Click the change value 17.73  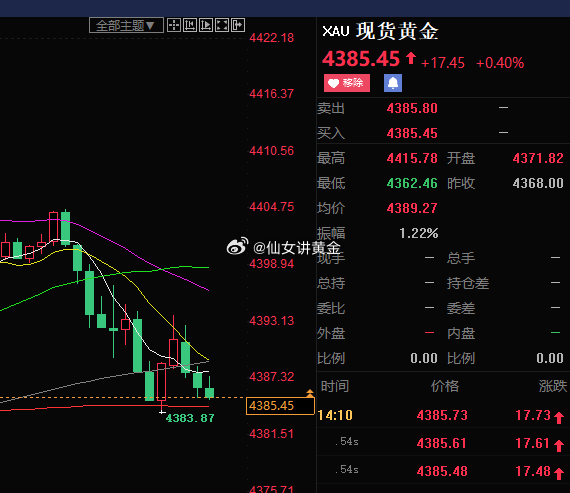[533, 415]
